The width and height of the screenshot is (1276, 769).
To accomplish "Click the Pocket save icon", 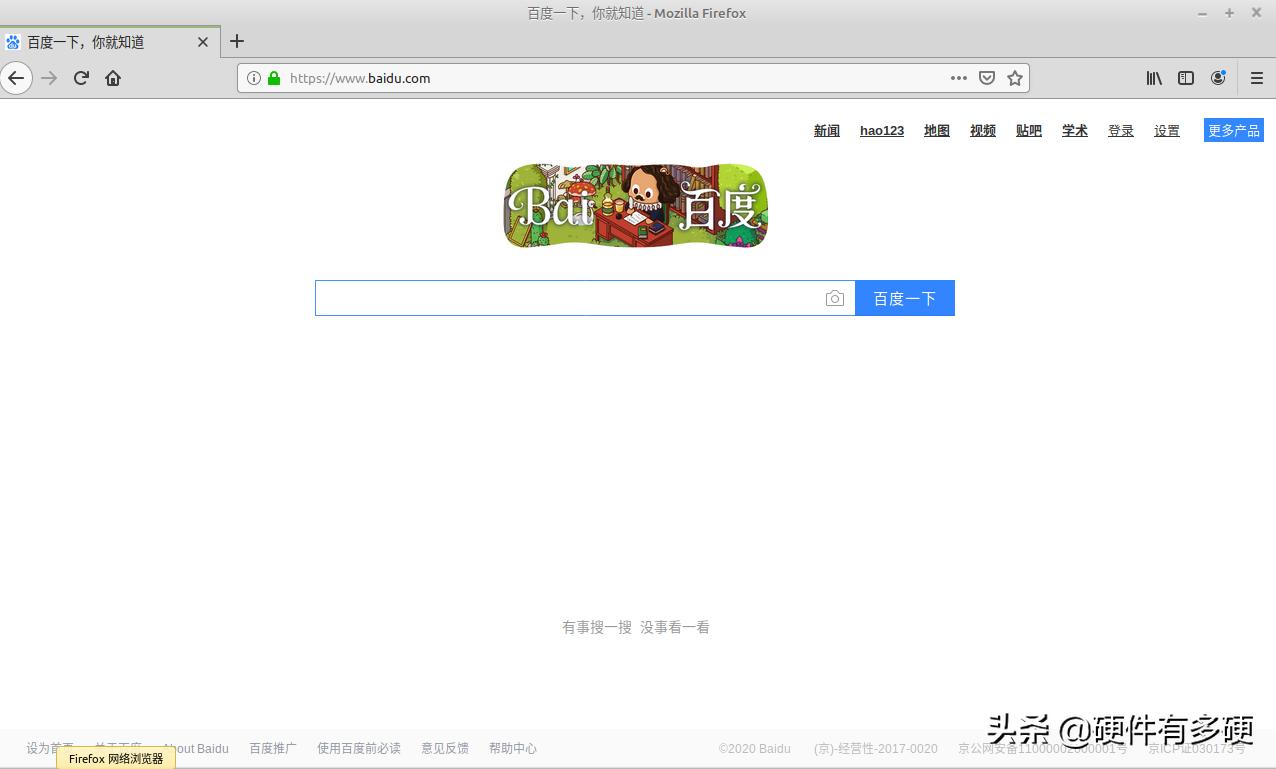I will pos(987,77).
